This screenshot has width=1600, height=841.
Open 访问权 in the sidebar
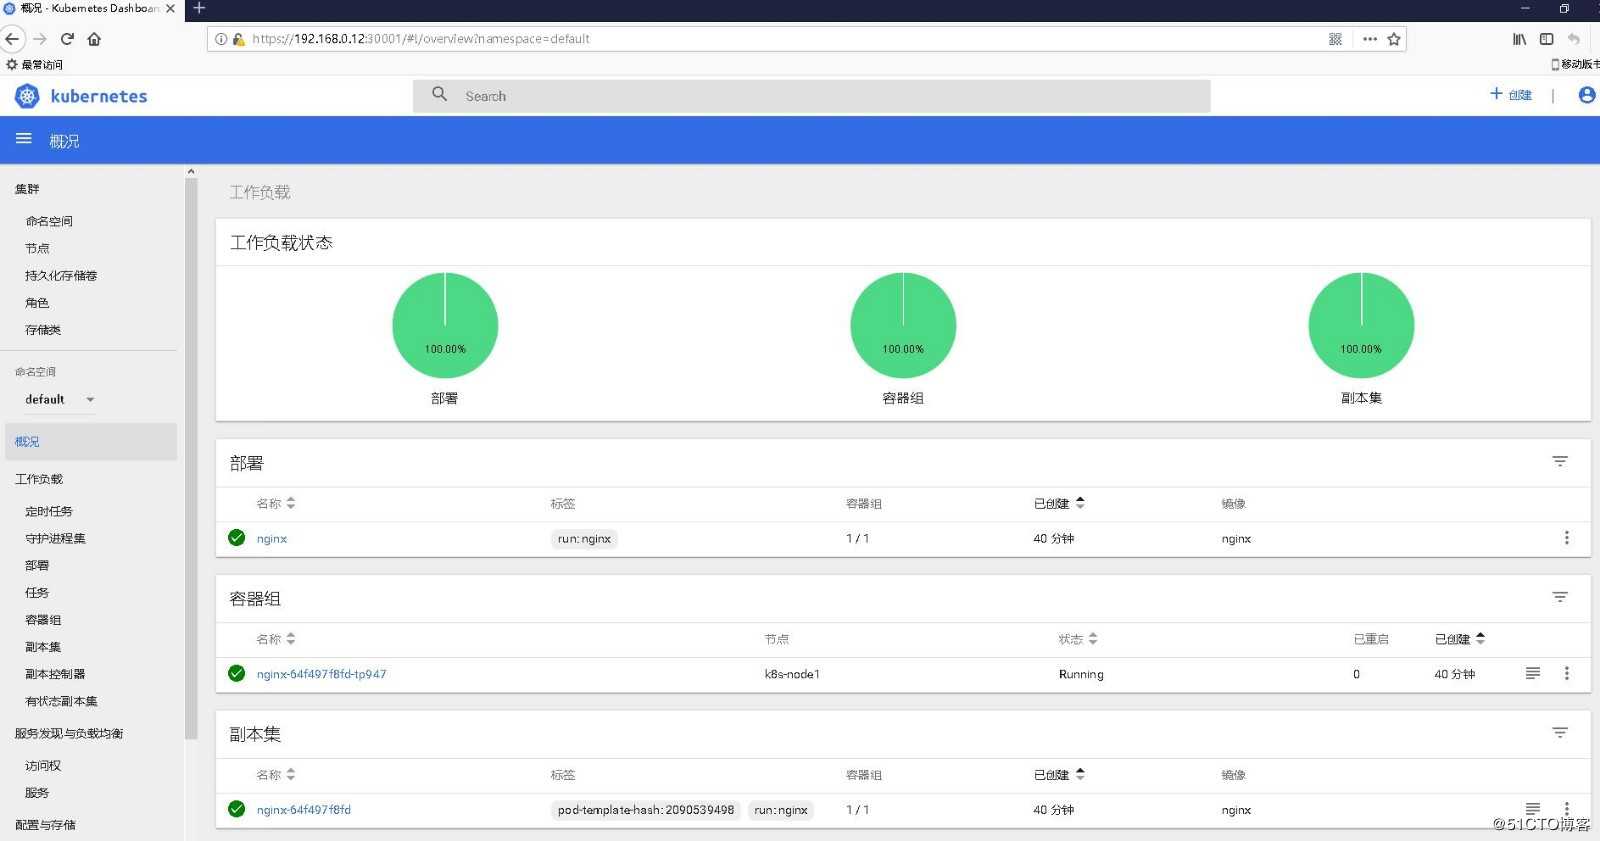point(43,765)
